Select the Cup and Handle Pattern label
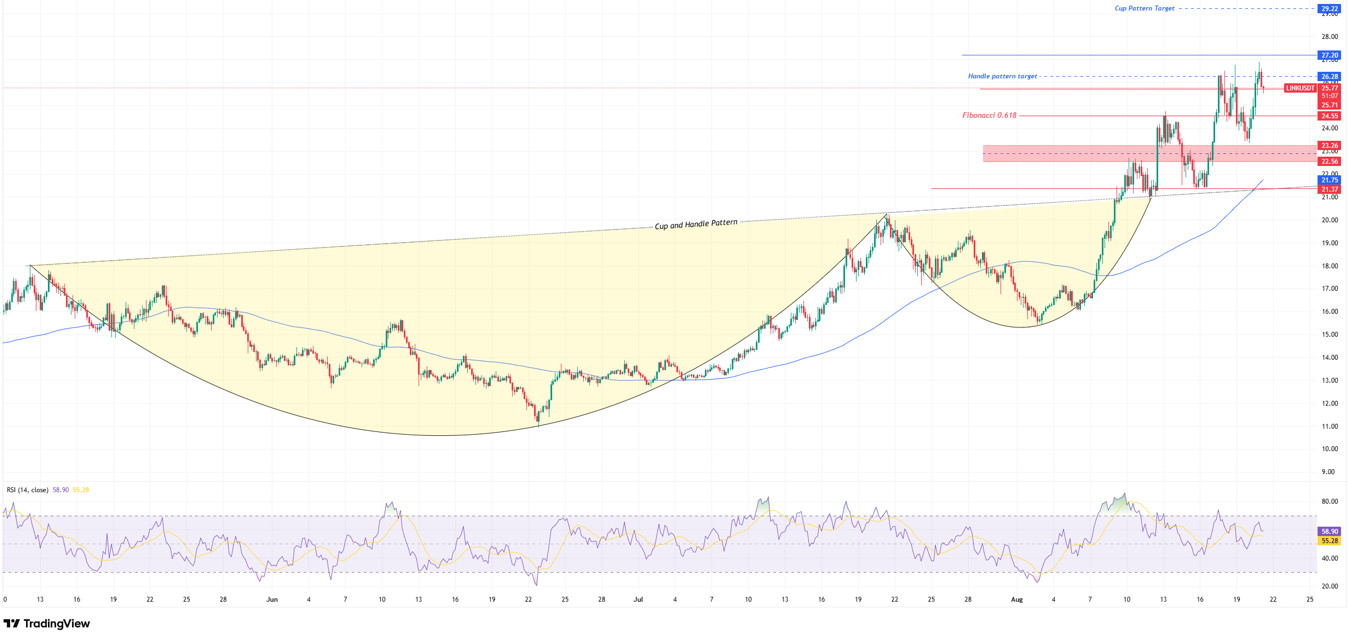1348x632 pixels. [x=696, y=224]
